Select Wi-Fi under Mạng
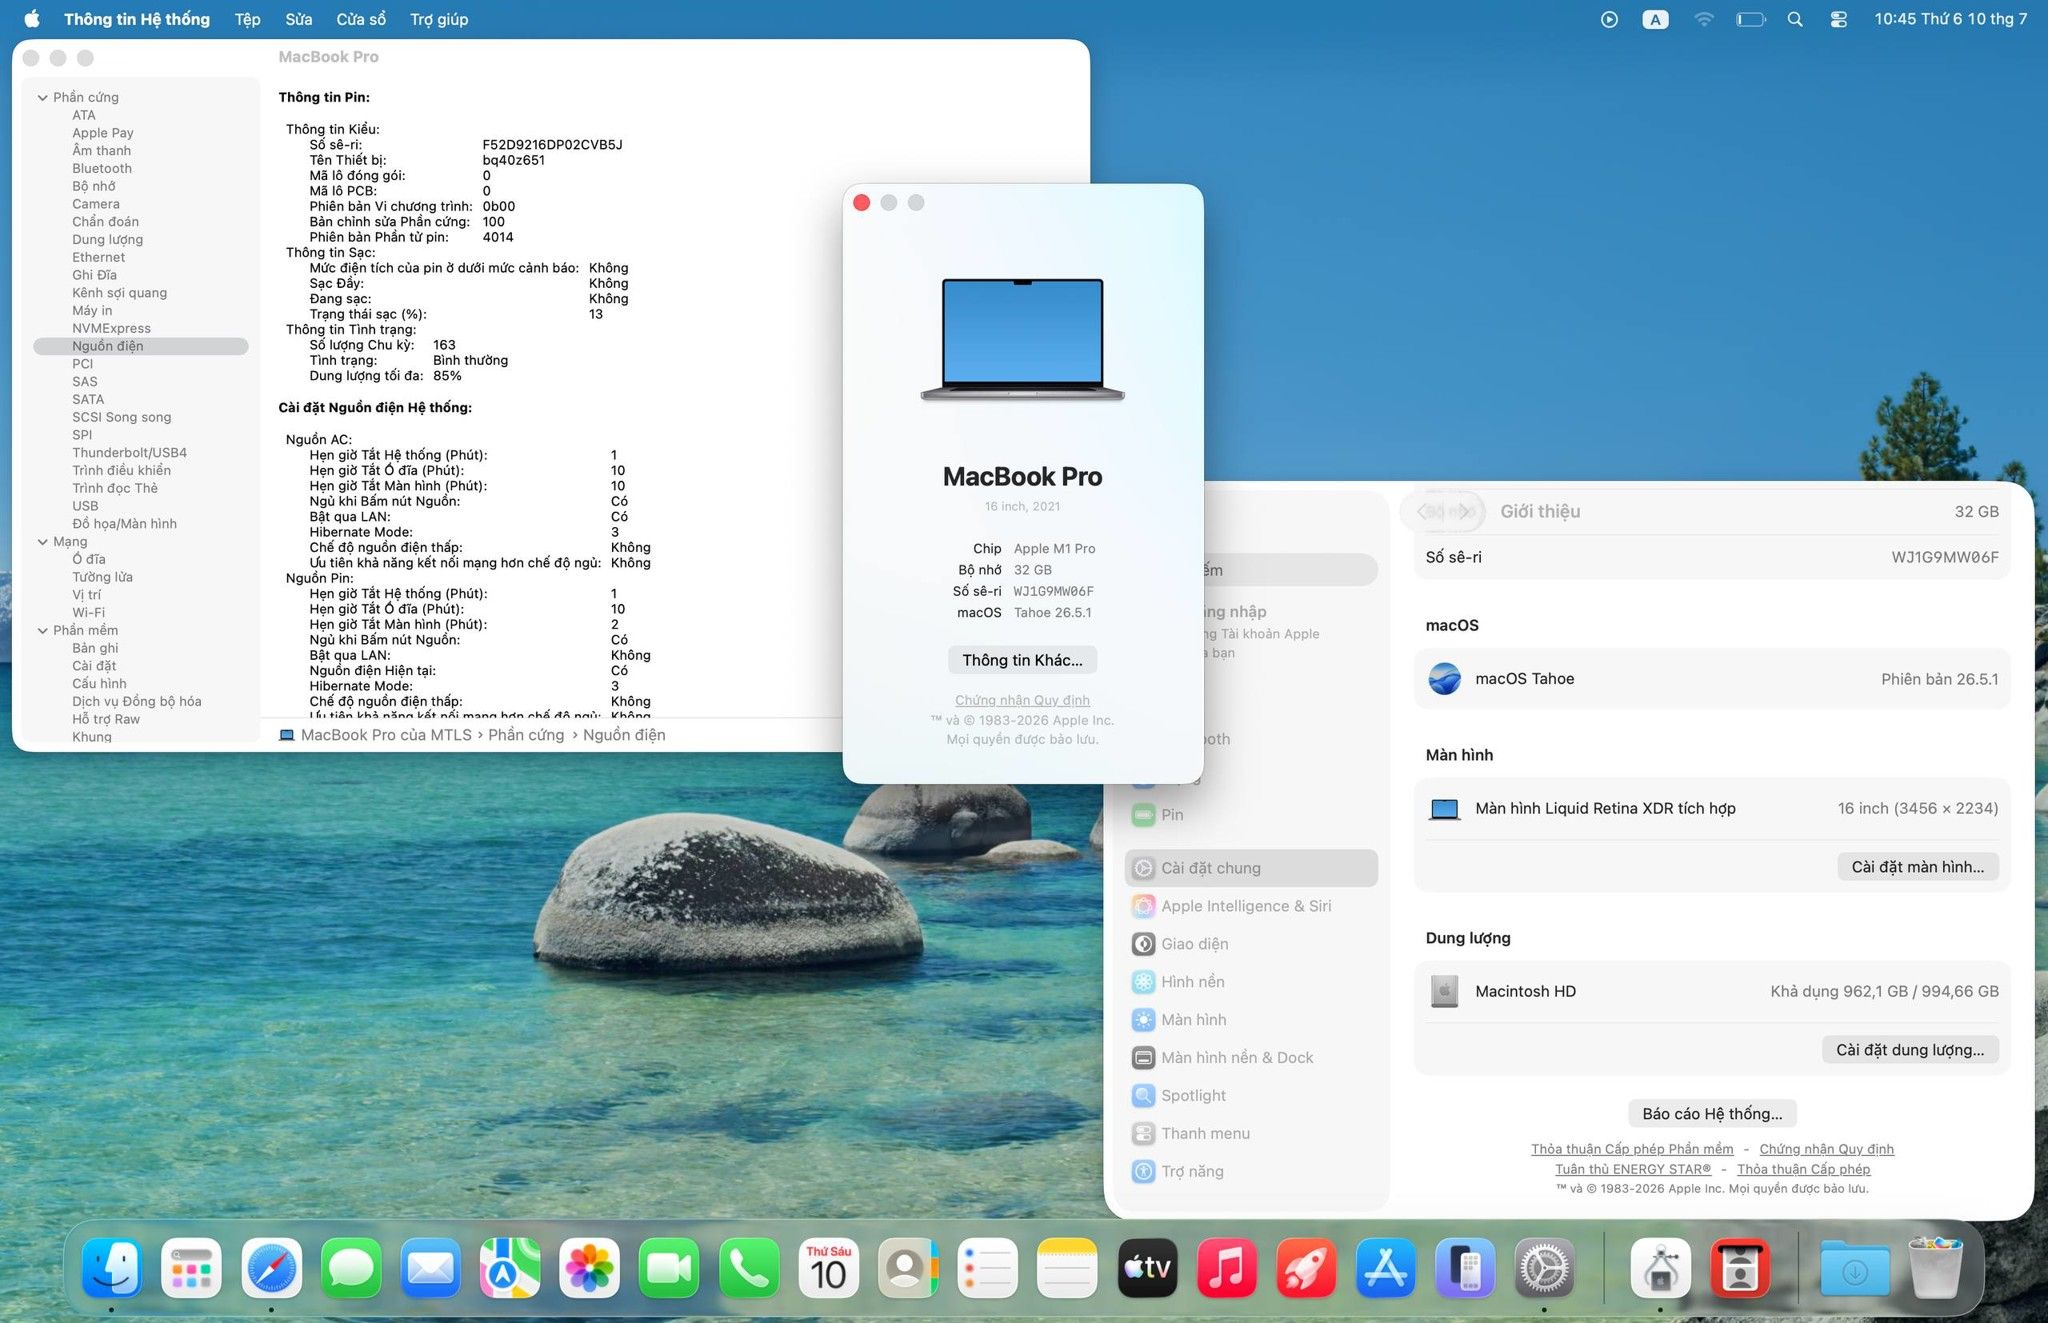Screen dimensions: 2048x1323 [88, 612]
